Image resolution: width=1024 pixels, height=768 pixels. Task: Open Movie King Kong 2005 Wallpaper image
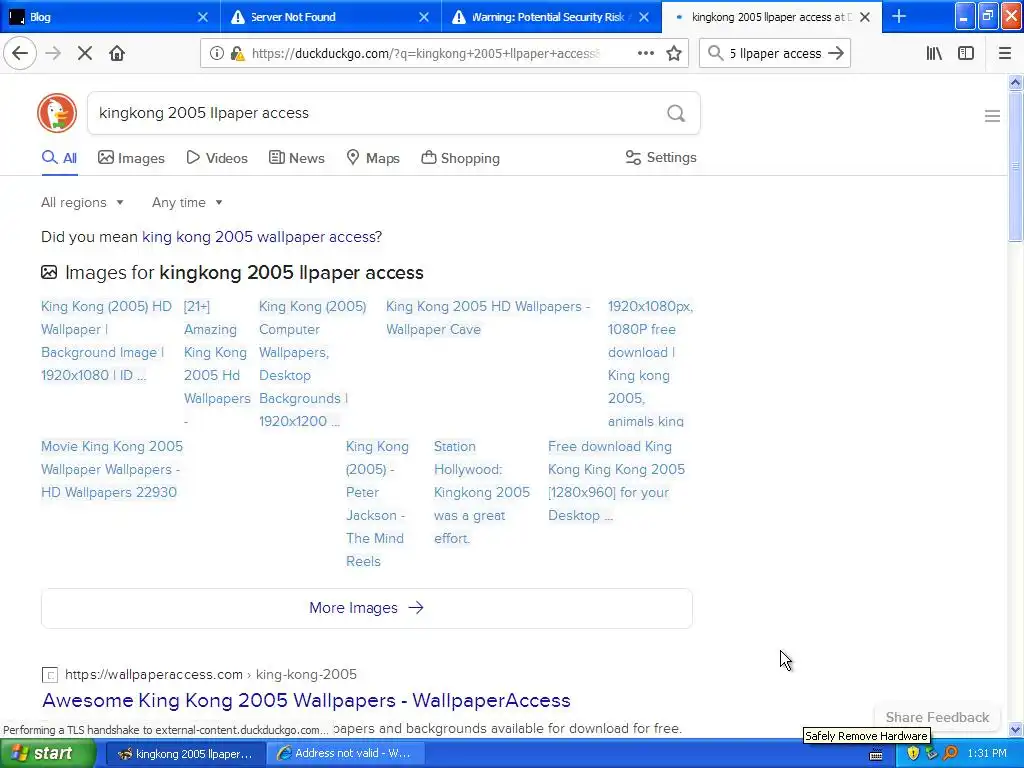[x=112, y=470]
